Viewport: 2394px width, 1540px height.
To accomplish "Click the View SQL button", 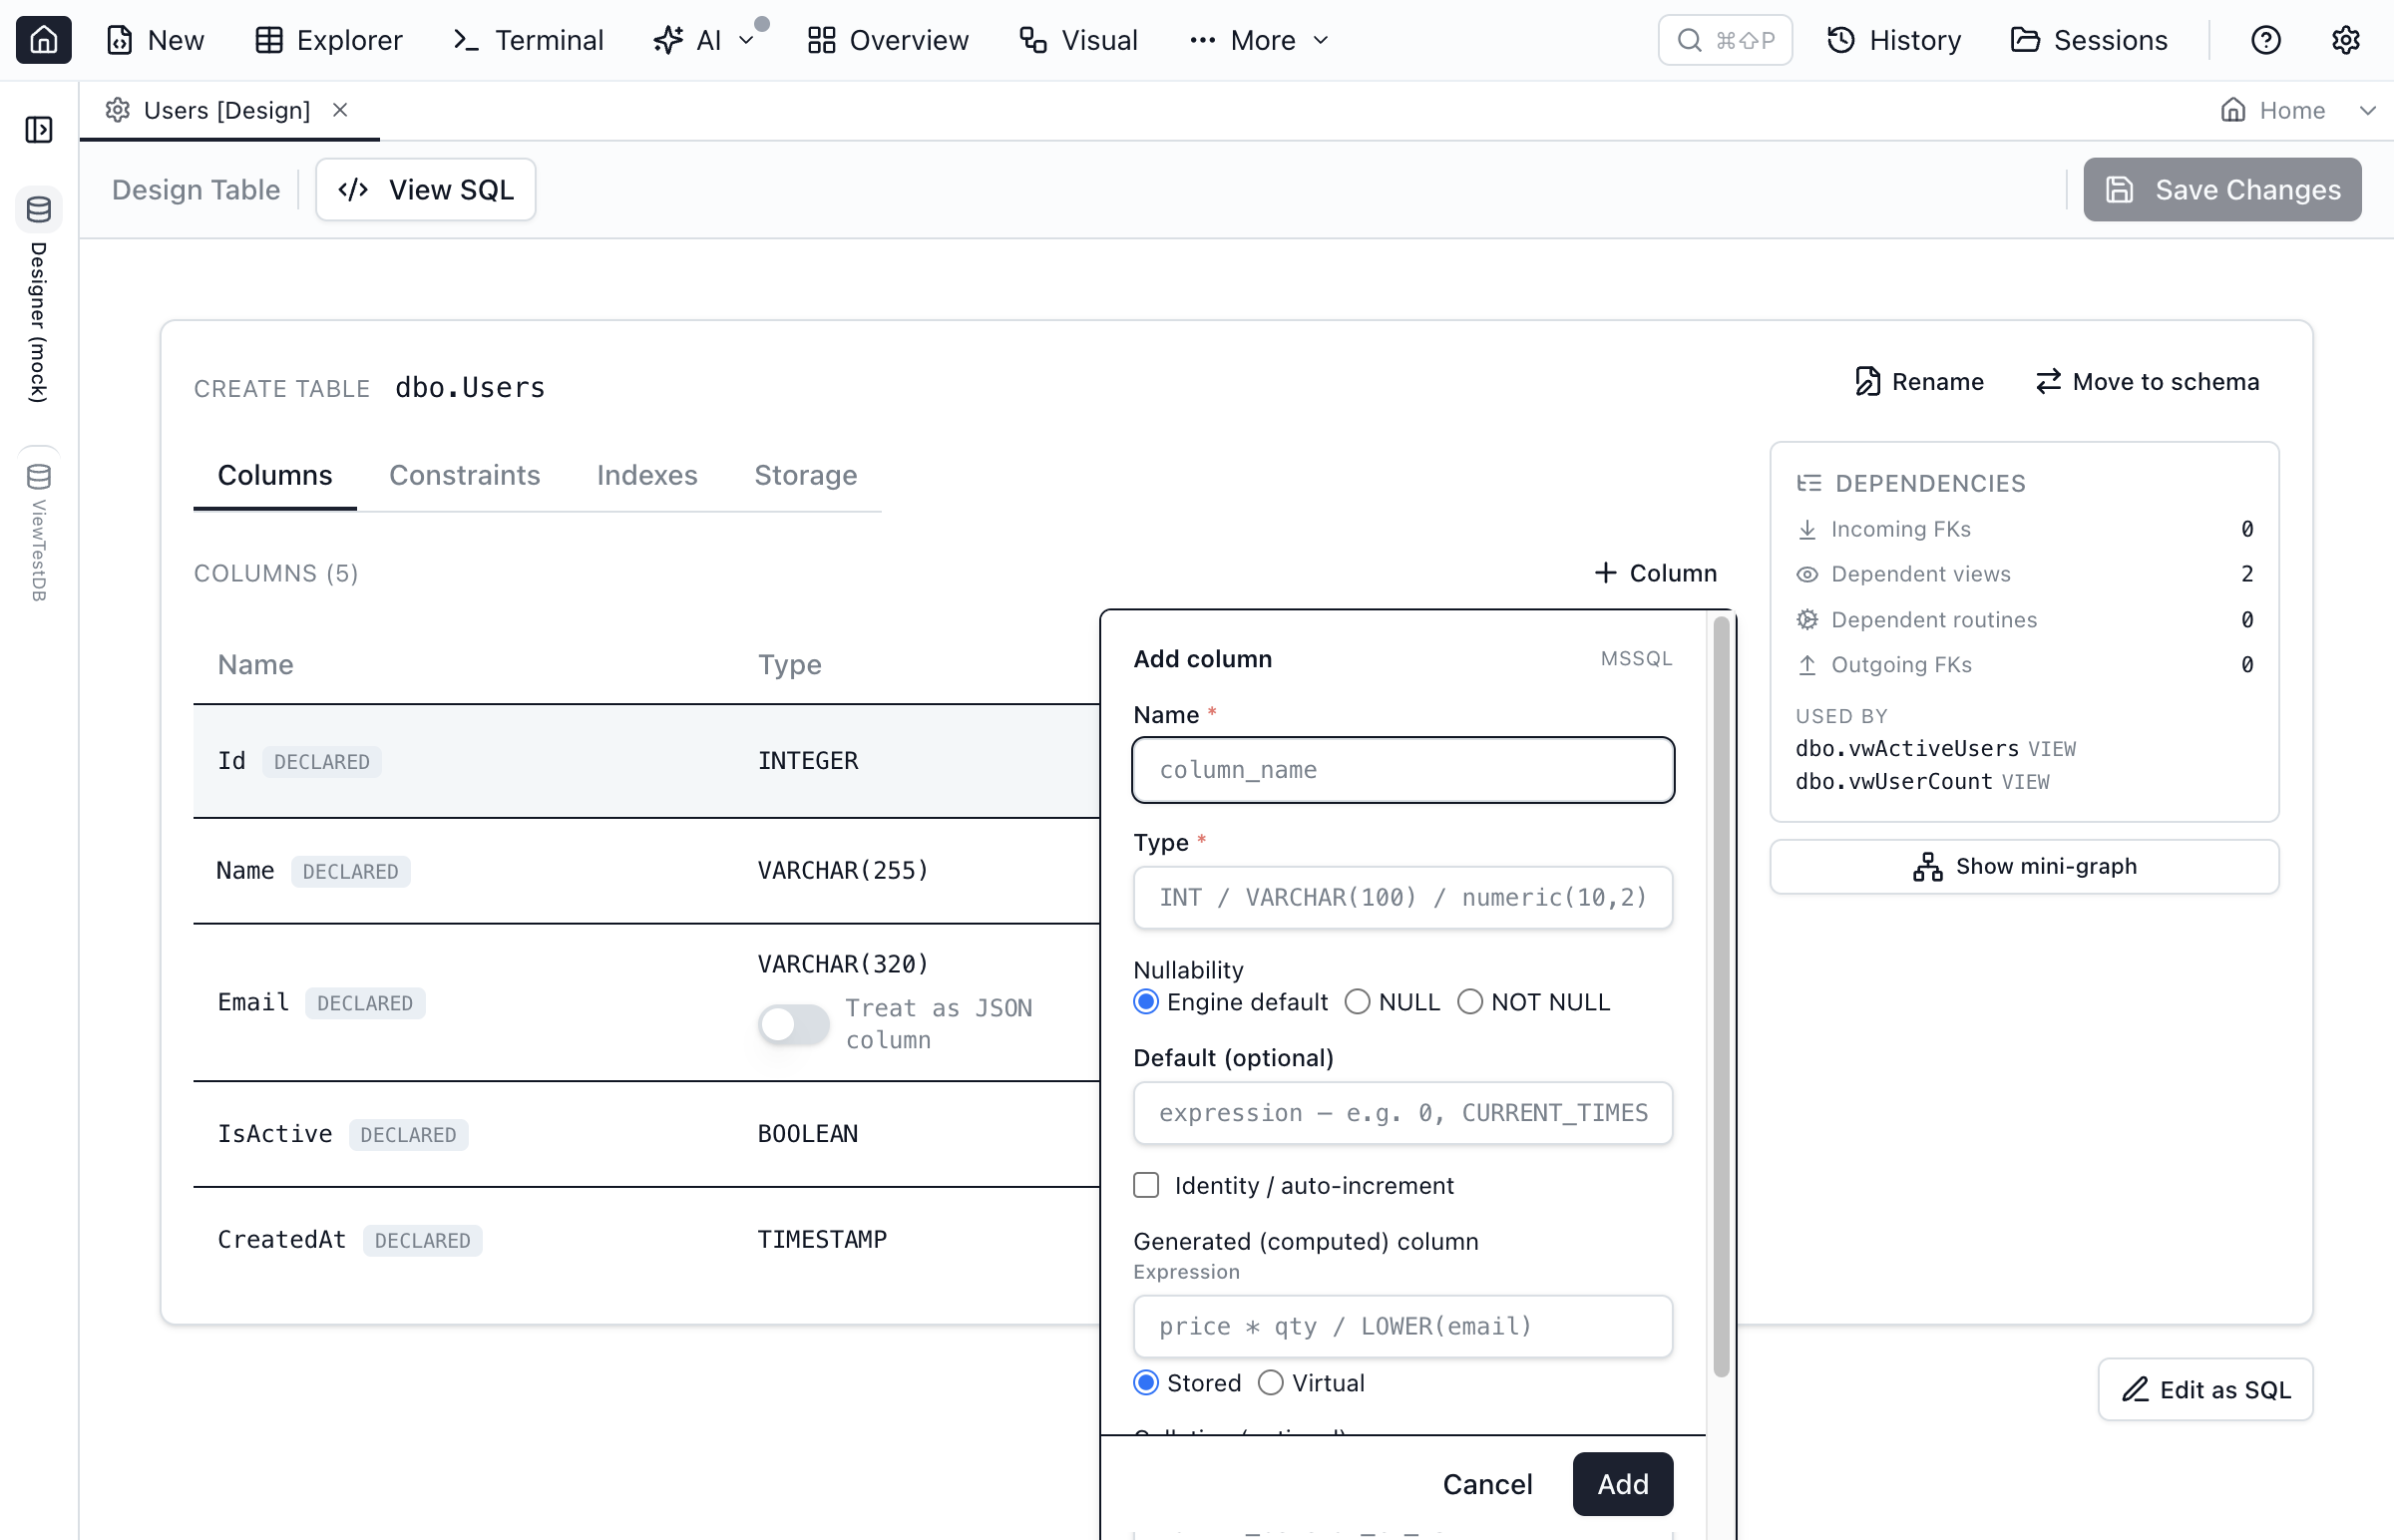I will tap(426, 189).
